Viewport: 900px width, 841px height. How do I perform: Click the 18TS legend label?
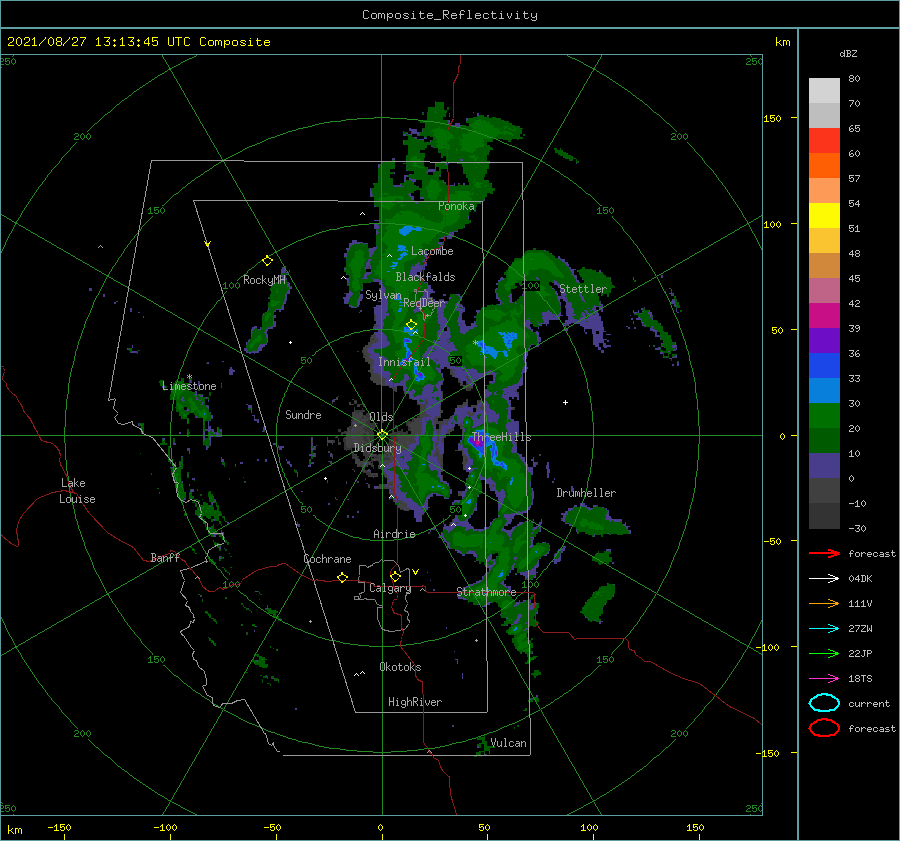[860, 679]
